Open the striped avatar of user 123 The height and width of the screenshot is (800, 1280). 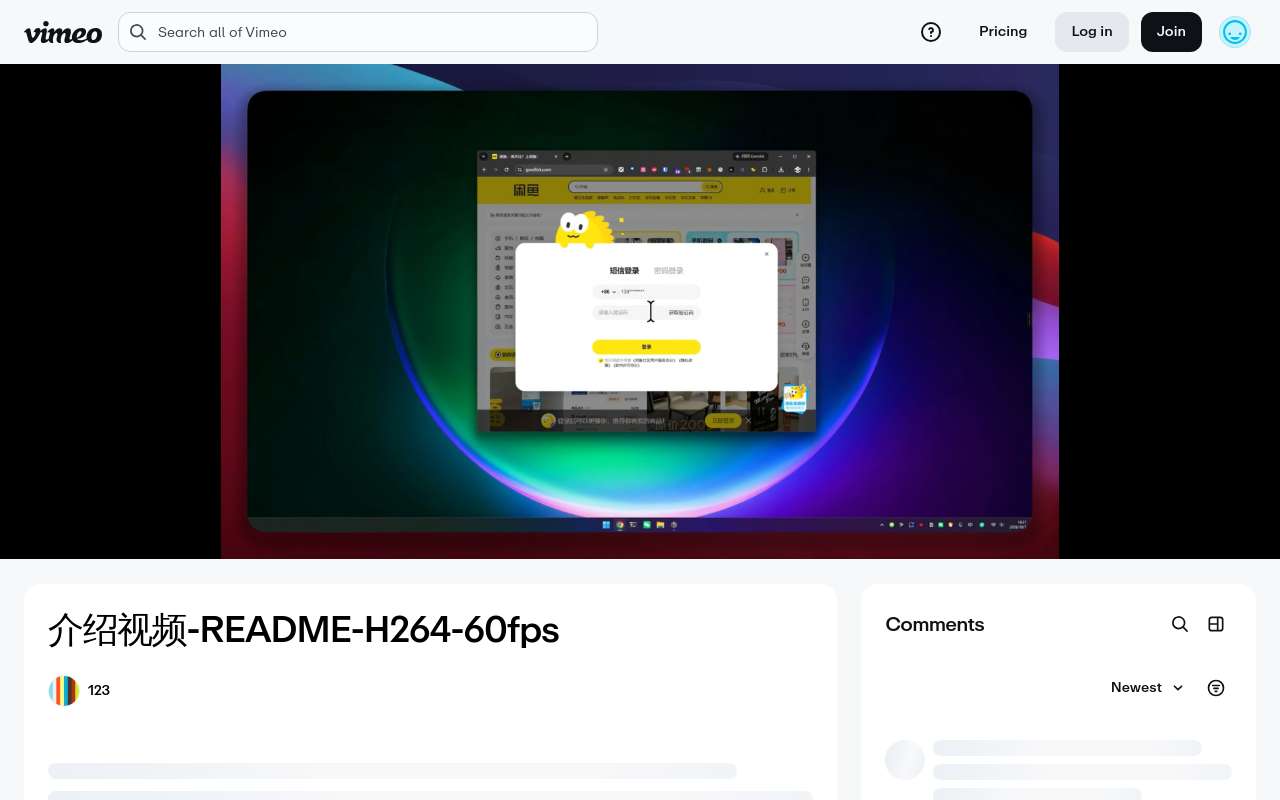tap(64, 691)
